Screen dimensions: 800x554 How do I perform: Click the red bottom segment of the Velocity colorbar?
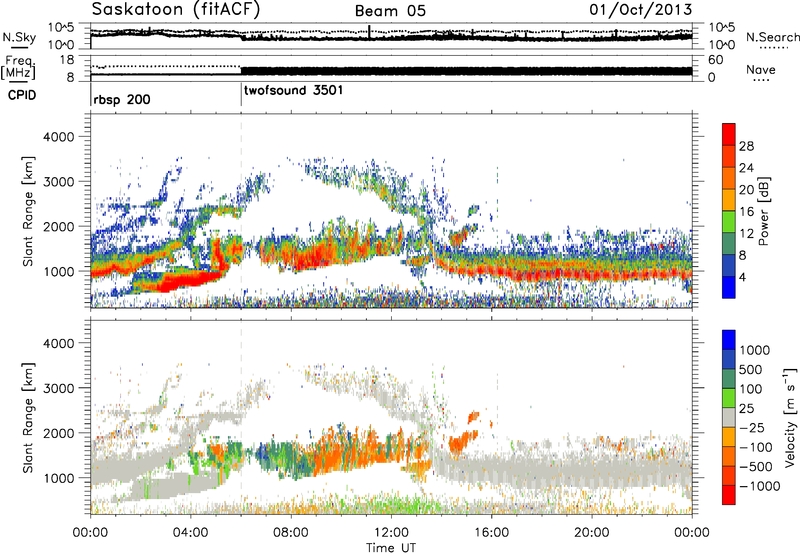click(x=729, y=495)
